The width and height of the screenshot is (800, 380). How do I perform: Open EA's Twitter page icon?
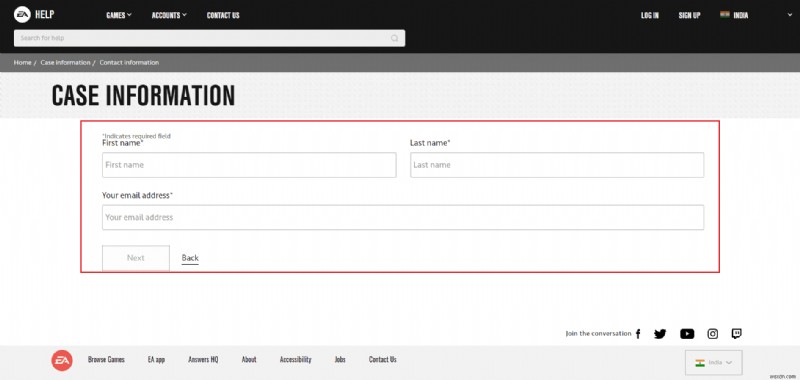coord(660,334)
